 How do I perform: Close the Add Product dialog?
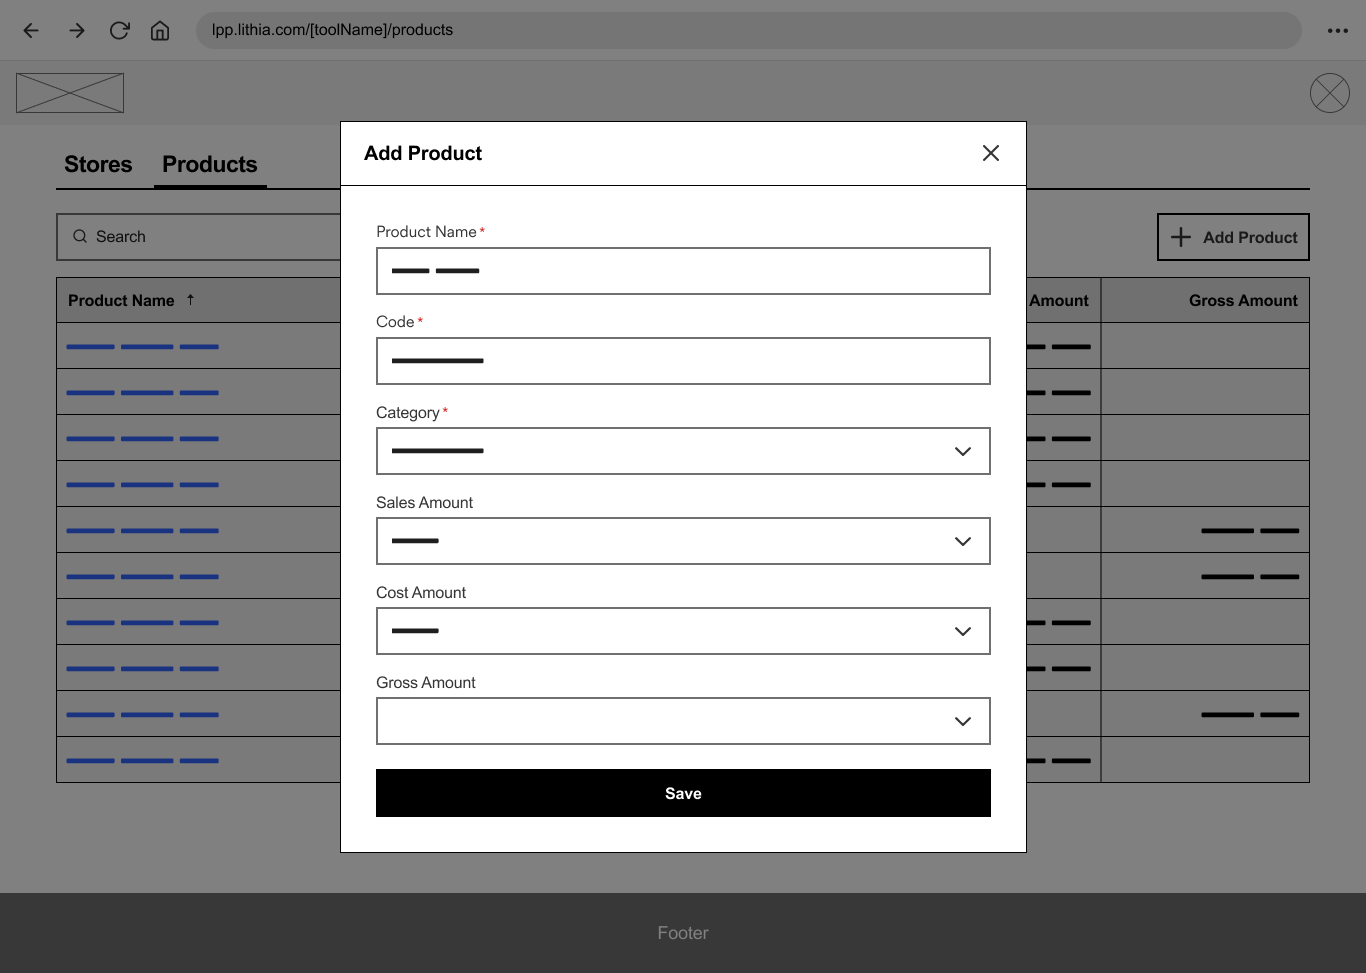tap(990, 153)
